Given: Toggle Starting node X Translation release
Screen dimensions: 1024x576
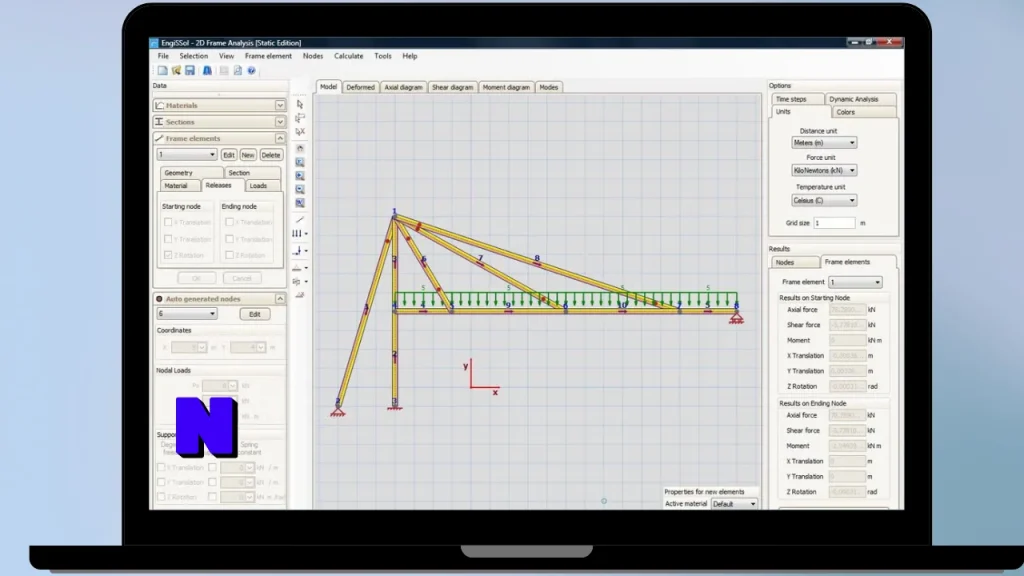Looking at the screenshot, I should pyautogui.click(x=168, y=222).
